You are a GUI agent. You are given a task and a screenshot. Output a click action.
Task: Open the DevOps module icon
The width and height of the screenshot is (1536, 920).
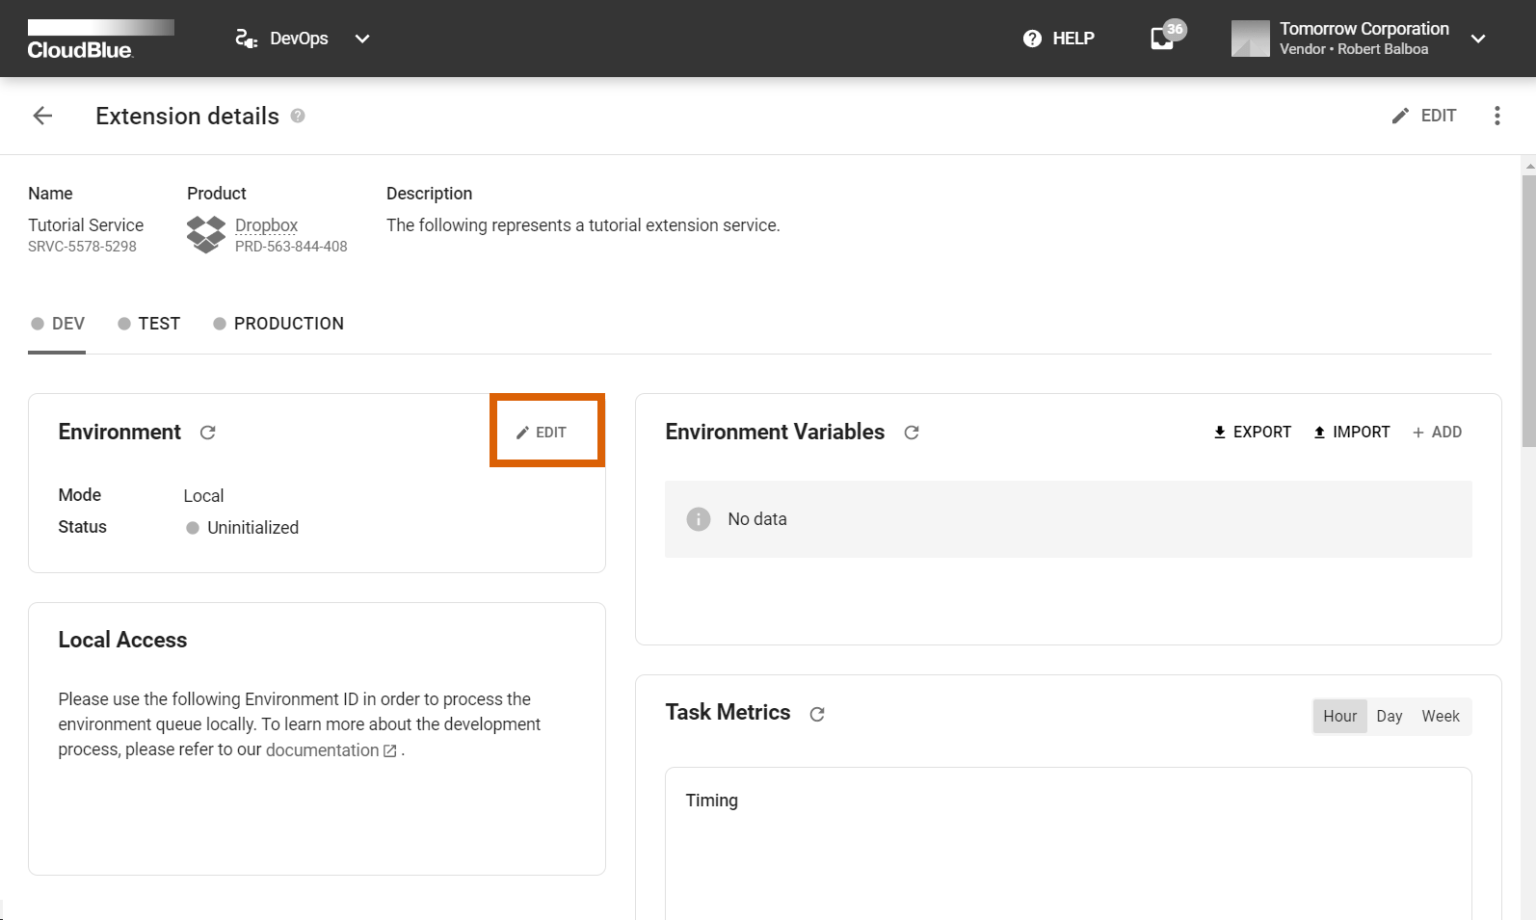click(246, 38)
